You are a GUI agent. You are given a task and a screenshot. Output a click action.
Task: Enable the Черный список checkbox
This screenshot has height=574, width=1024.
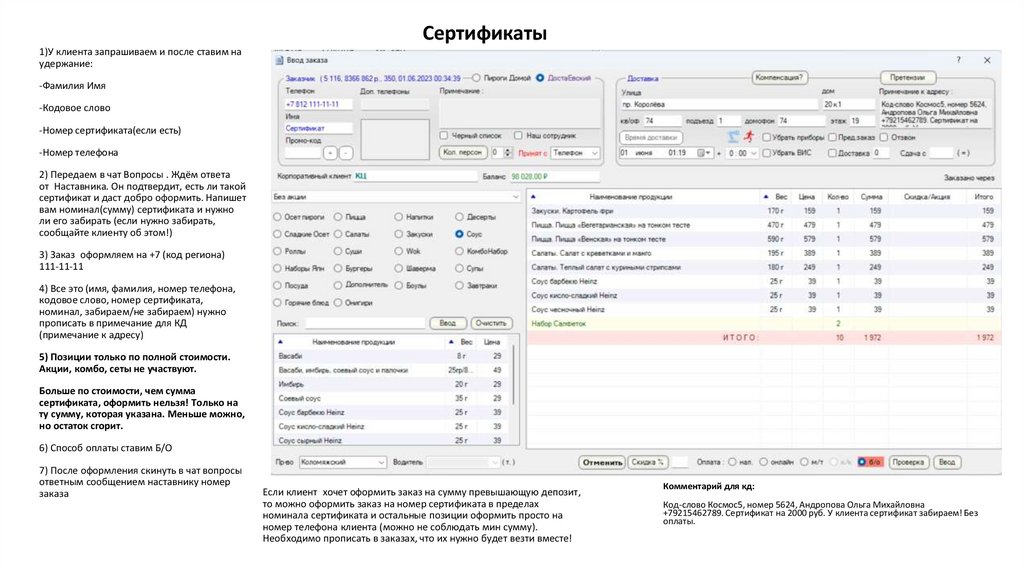tap(444, 135)
